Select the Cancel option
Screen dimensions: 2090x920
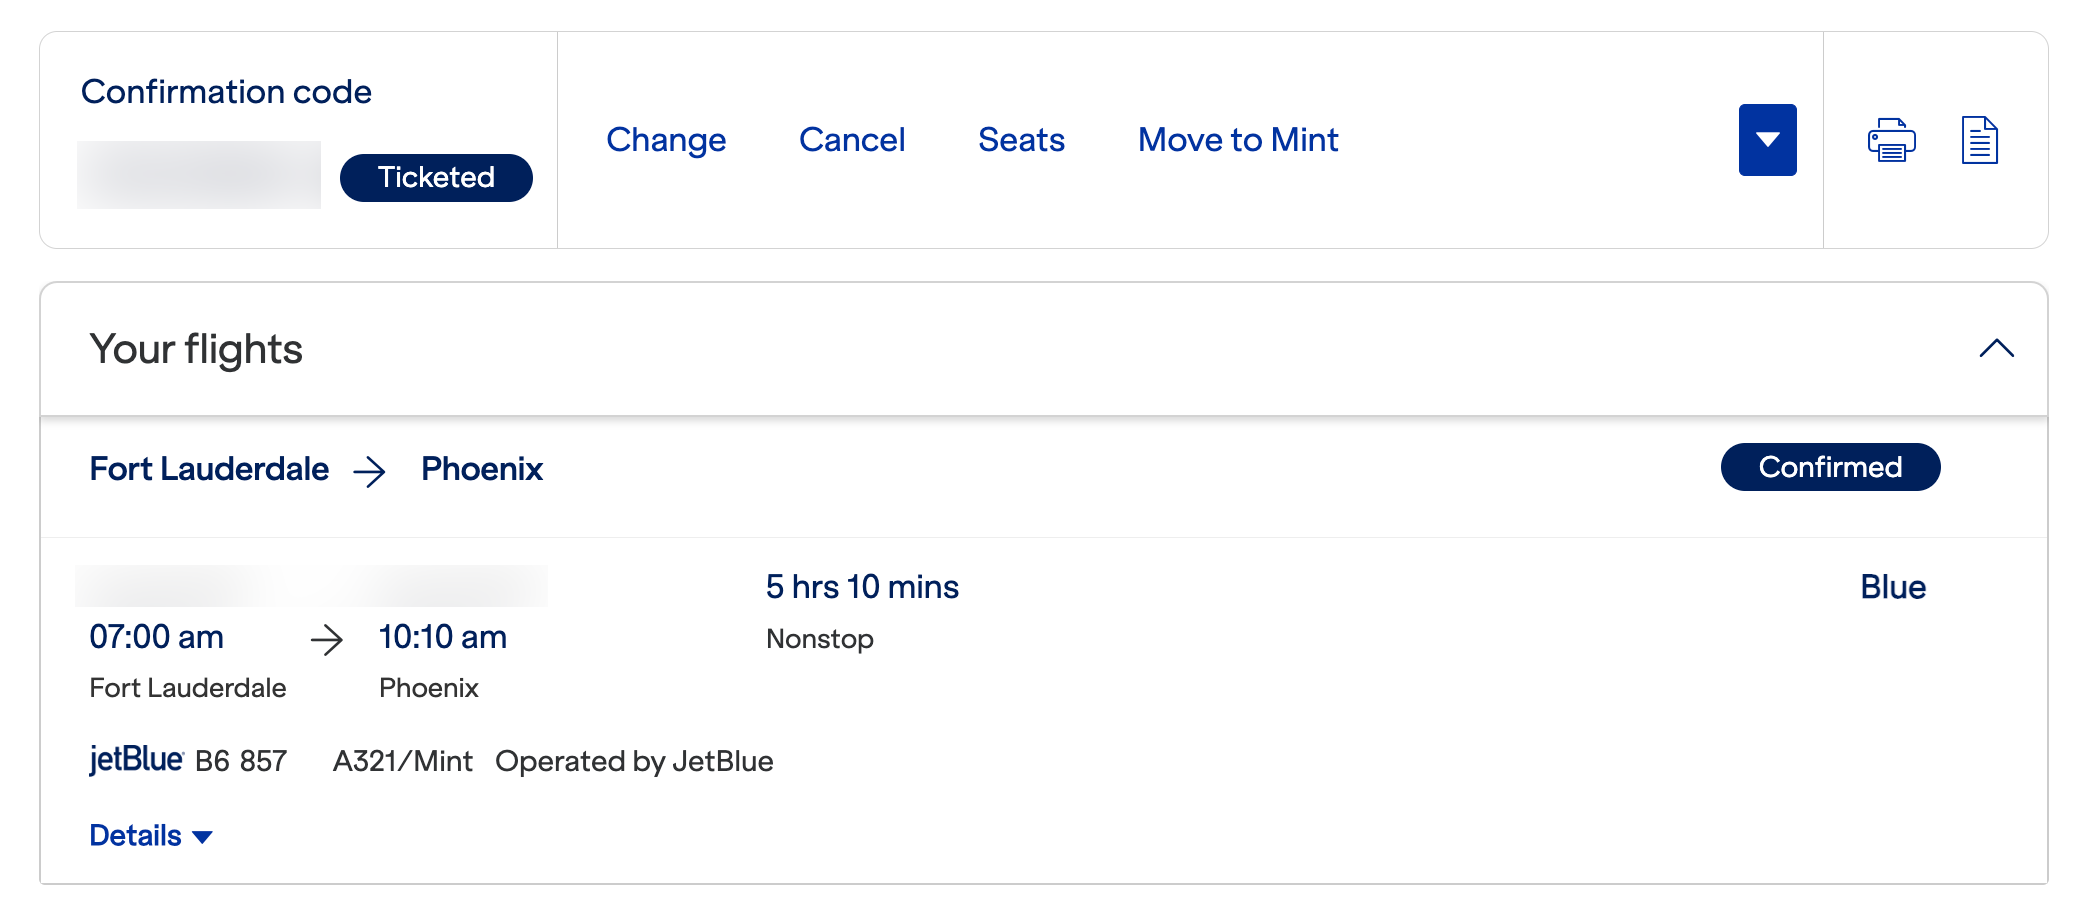852,140
